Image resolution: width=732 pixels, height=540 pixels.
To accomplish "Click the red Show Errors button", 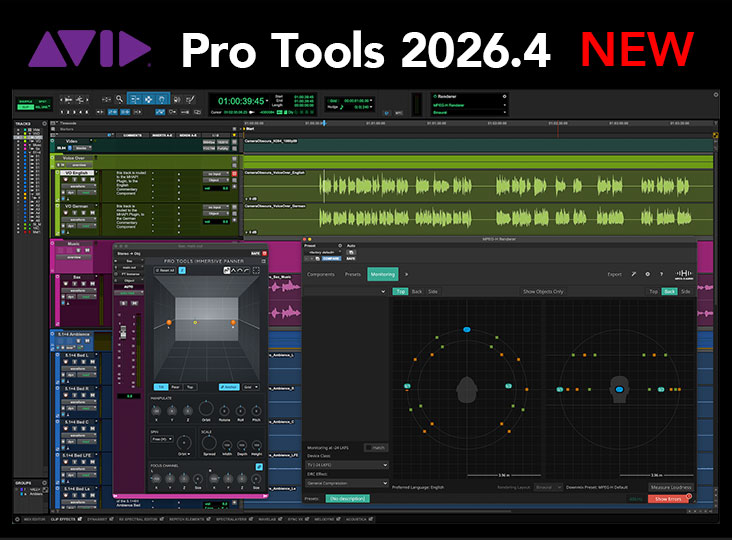I will click(670, 498).
